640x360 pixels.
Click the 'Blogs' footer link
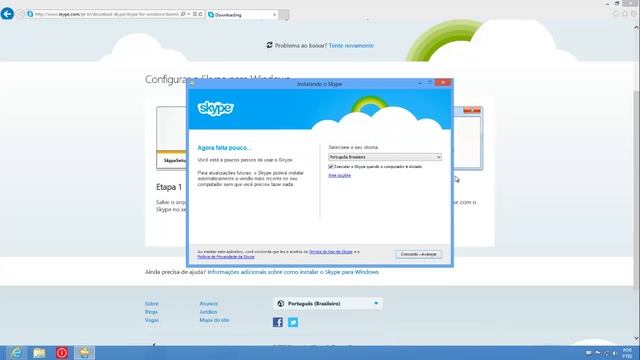[x=151, y=312]
